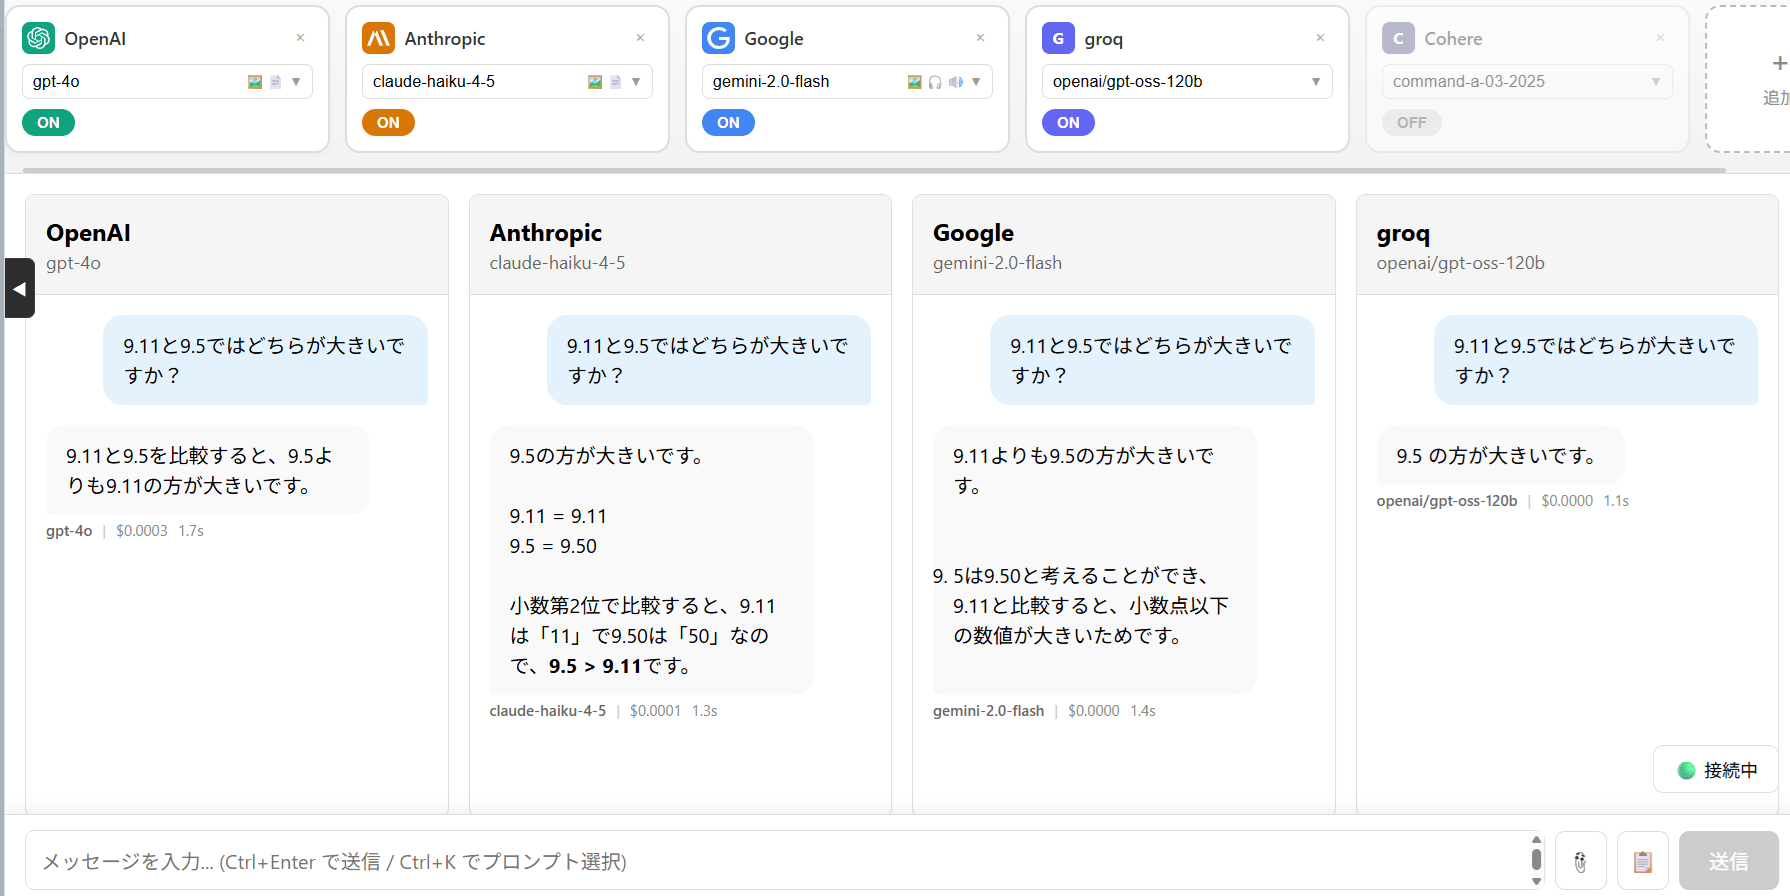The width and height of the screenshot is (1790, 896).
Task: Click gpt-4o reply saying 9.11 is larger
Action: click(208, 470)
